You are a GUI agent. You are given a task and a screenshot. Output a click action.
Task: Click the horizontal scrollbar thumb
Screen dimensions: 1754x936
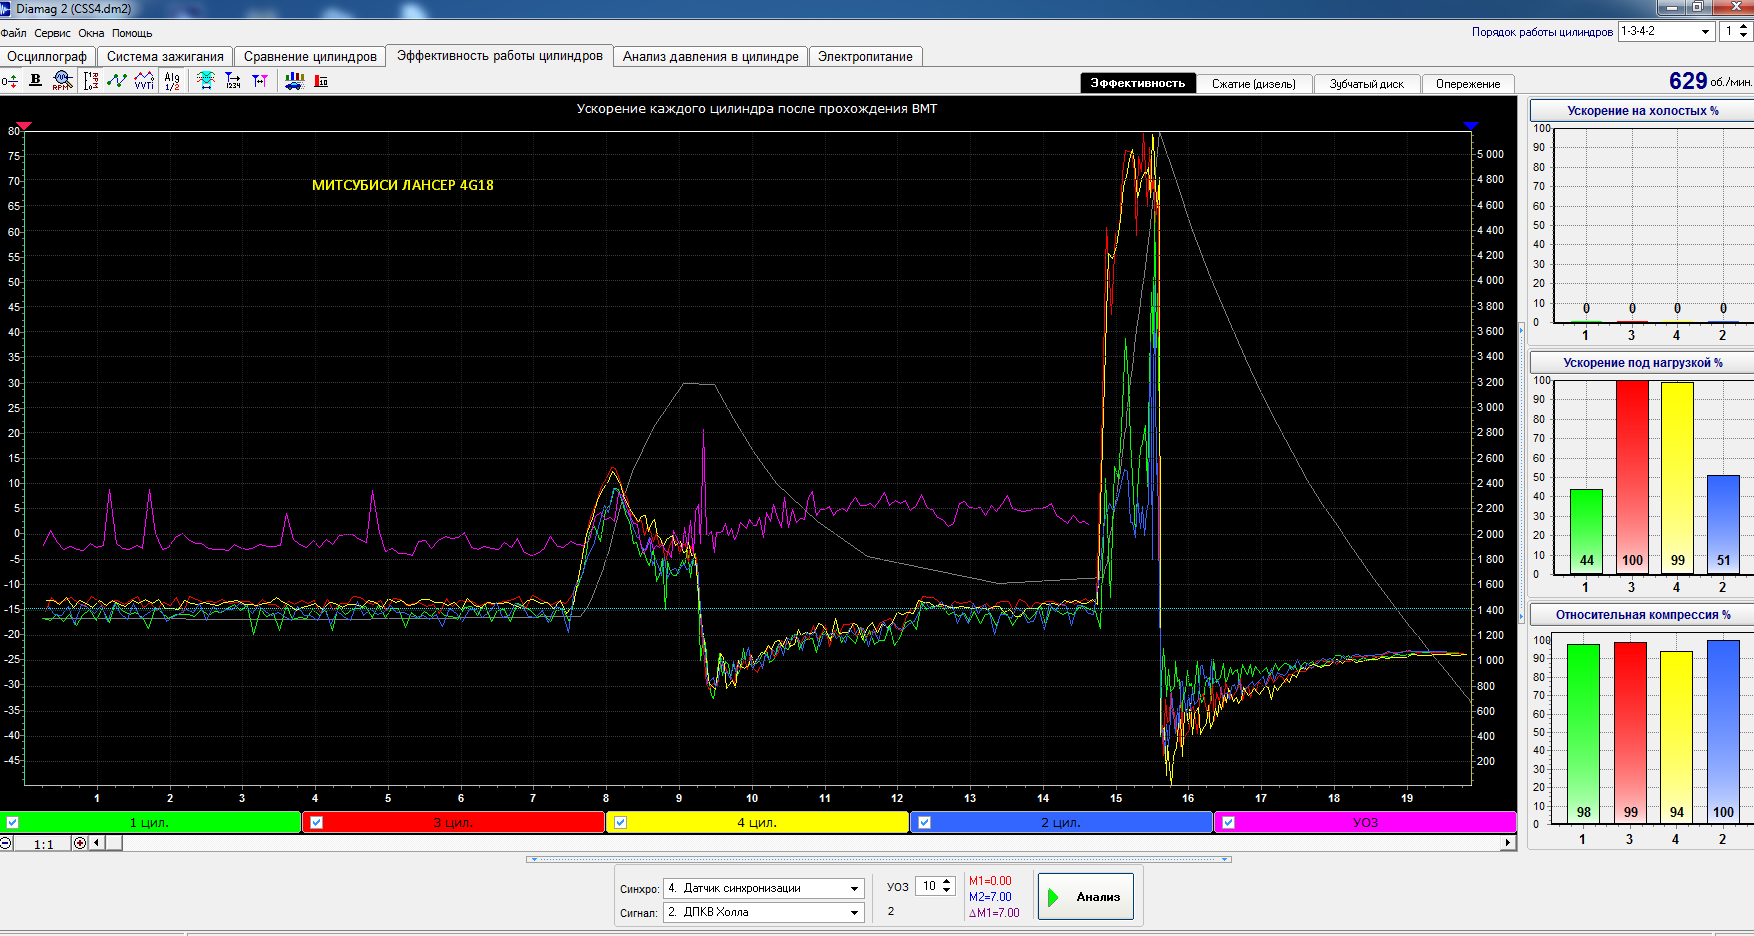click(x=114, y=843)
